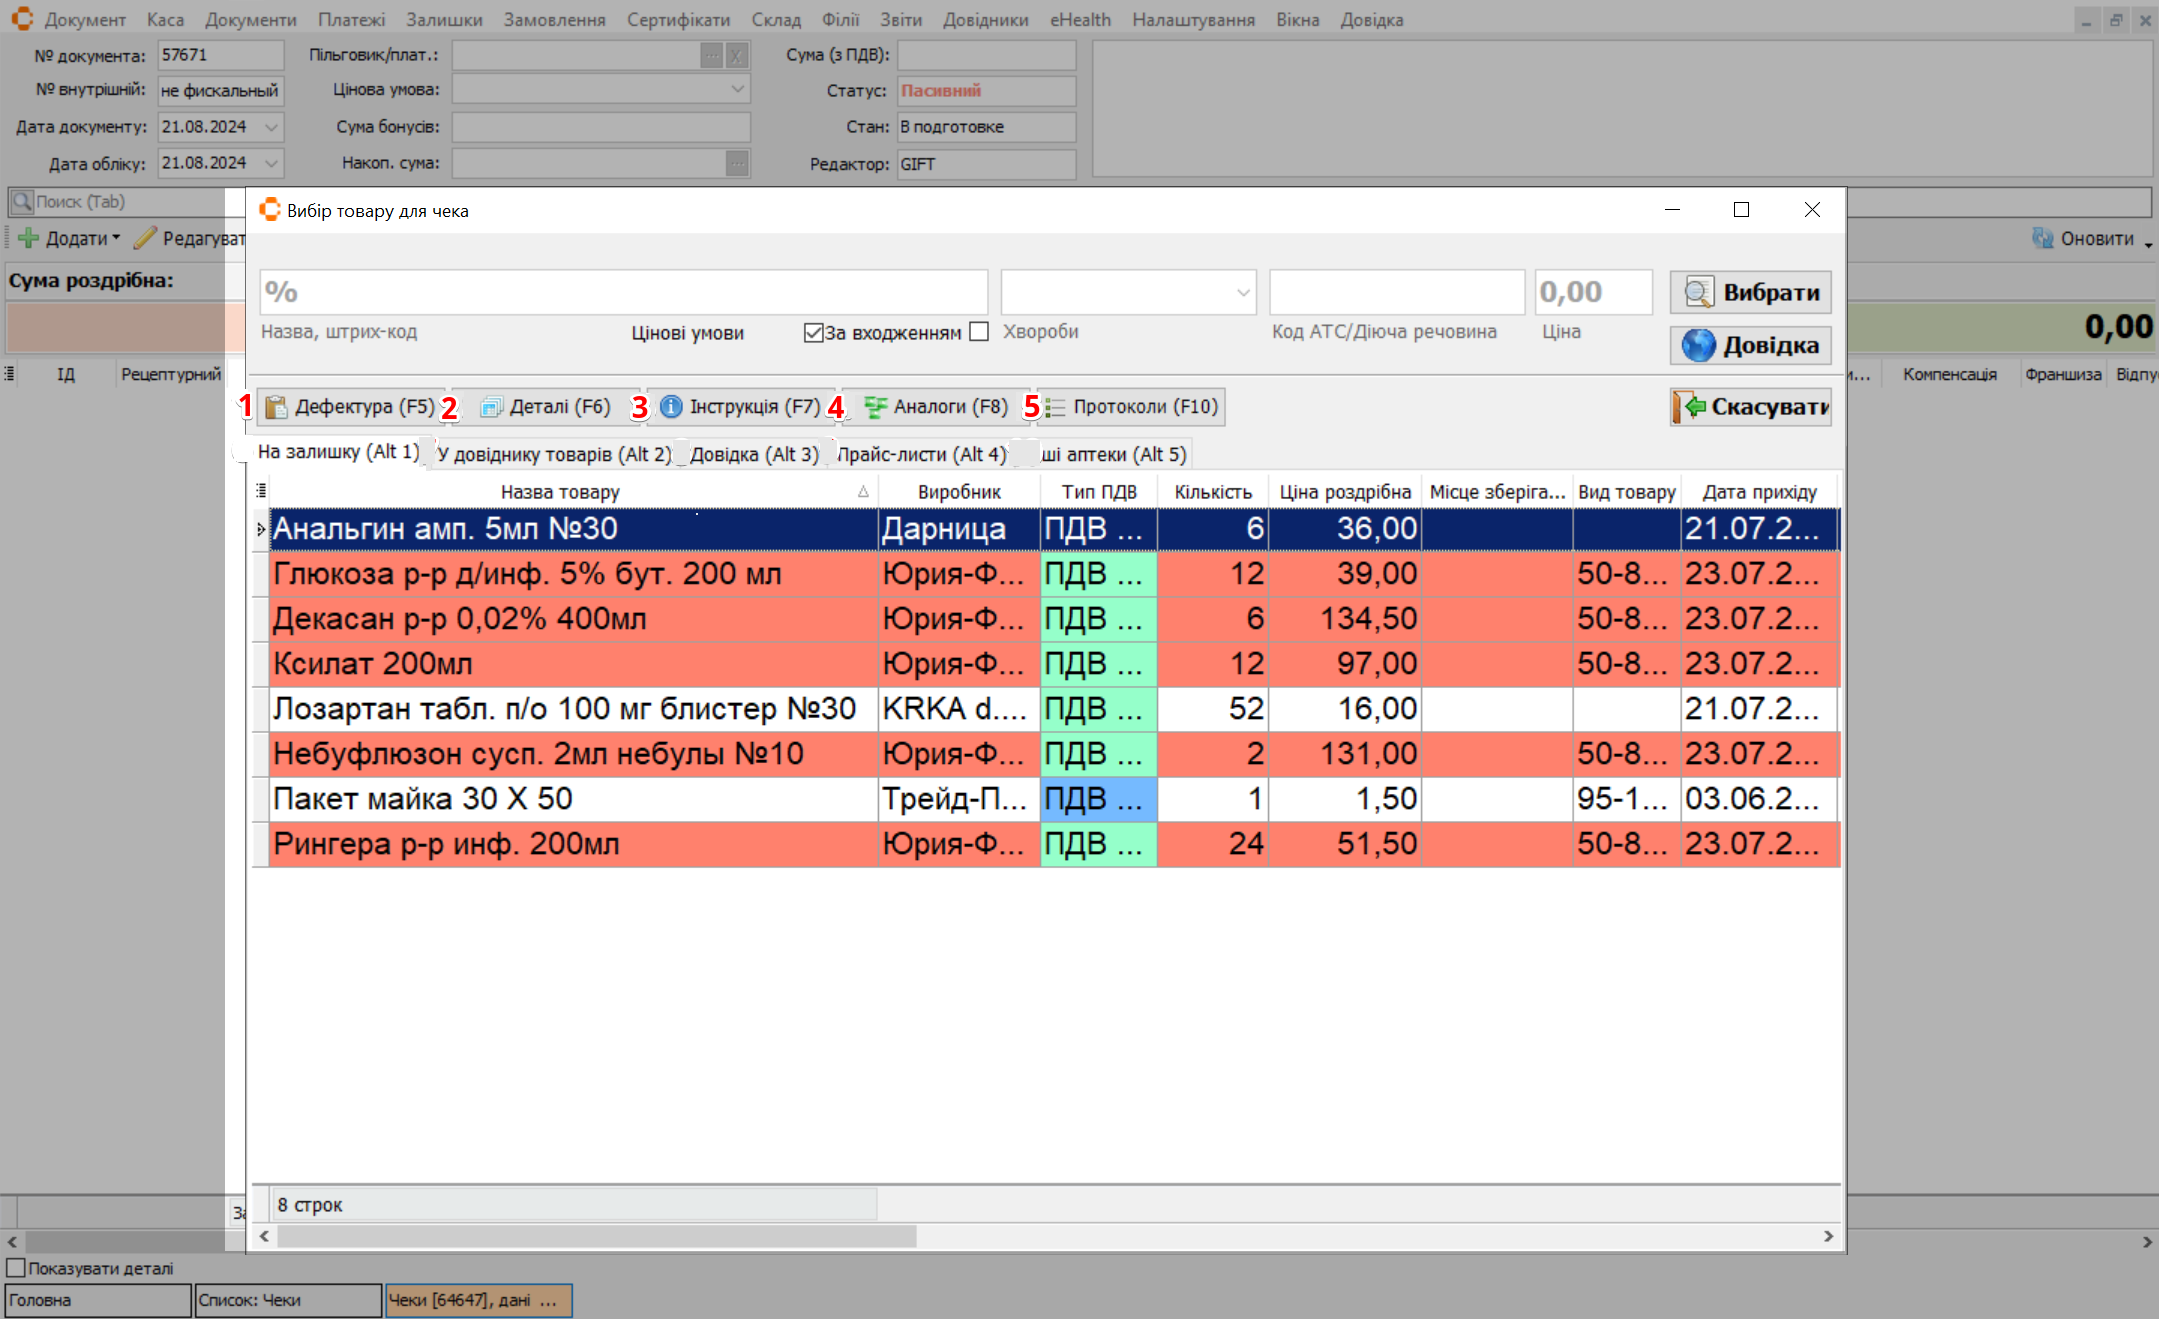Expand the Цінові умови dropdown in dialog
Image resolution: width=2159 pixels, height=1319 pixels.
tap(1243, 293)
